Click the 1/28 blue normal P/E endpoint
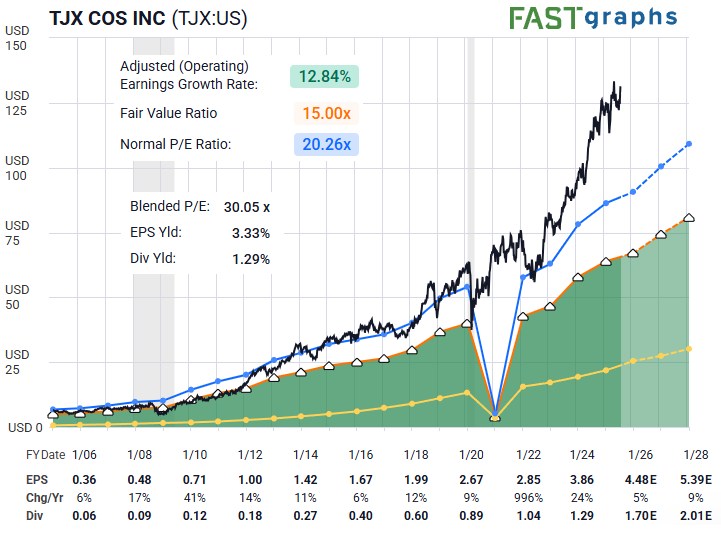The image size is (721, 536). point(689,144)
